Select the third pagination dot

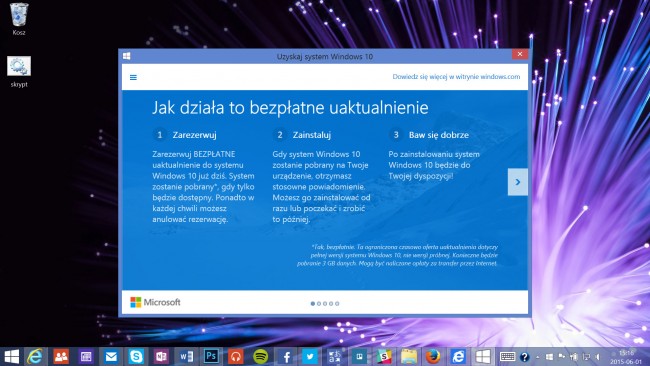(x=325, y=303)
